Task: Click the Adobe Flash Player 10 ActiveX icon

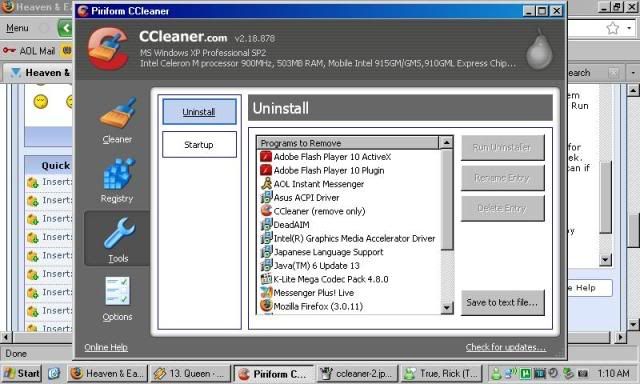Action: point(266,157)
